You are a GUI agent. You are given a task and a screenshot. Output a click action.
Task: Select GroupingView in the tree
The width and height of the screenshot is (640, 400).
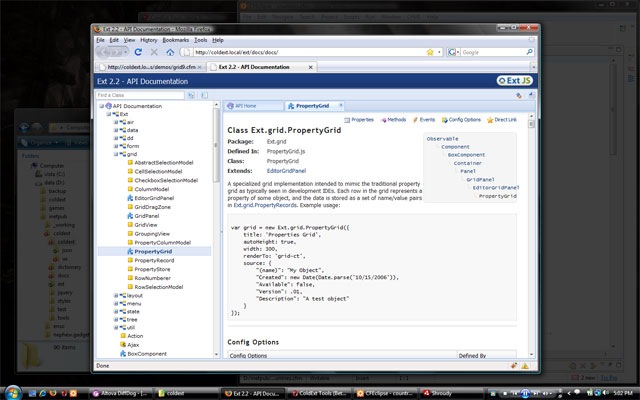pos(152,233)
